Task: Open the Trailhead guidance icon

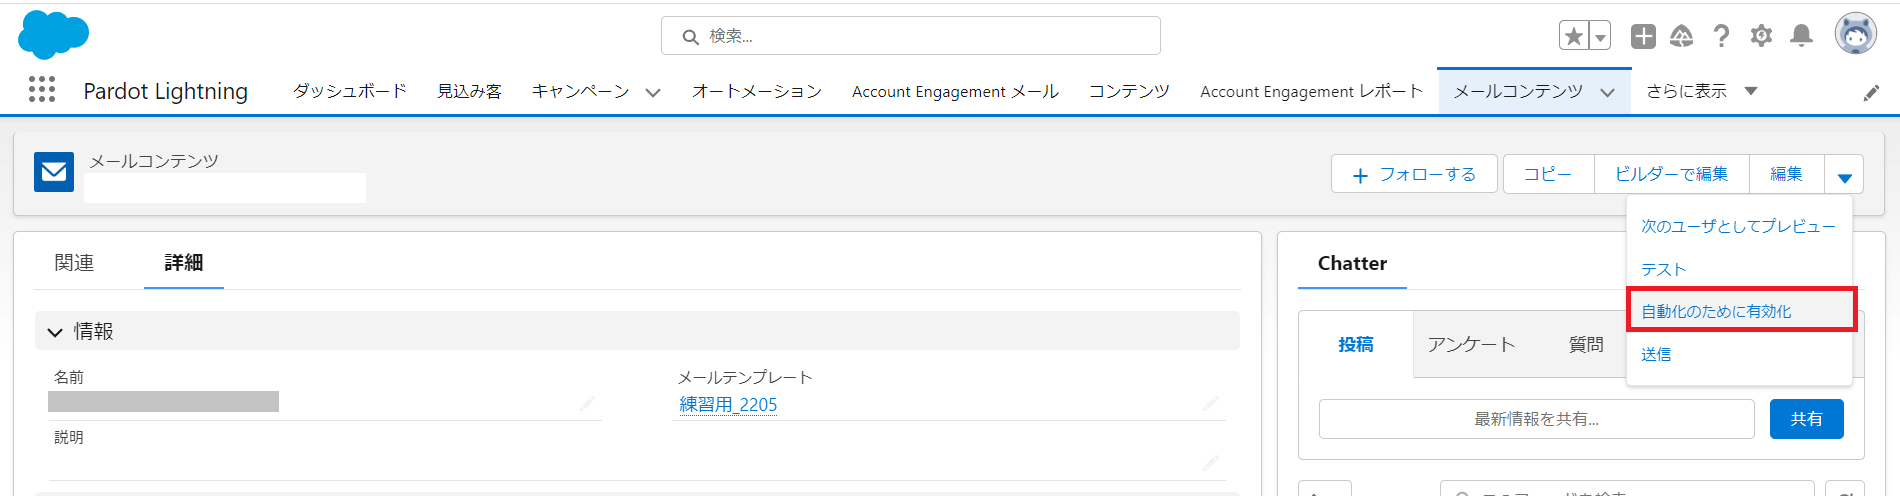Action: click(x=1682, y=36)
